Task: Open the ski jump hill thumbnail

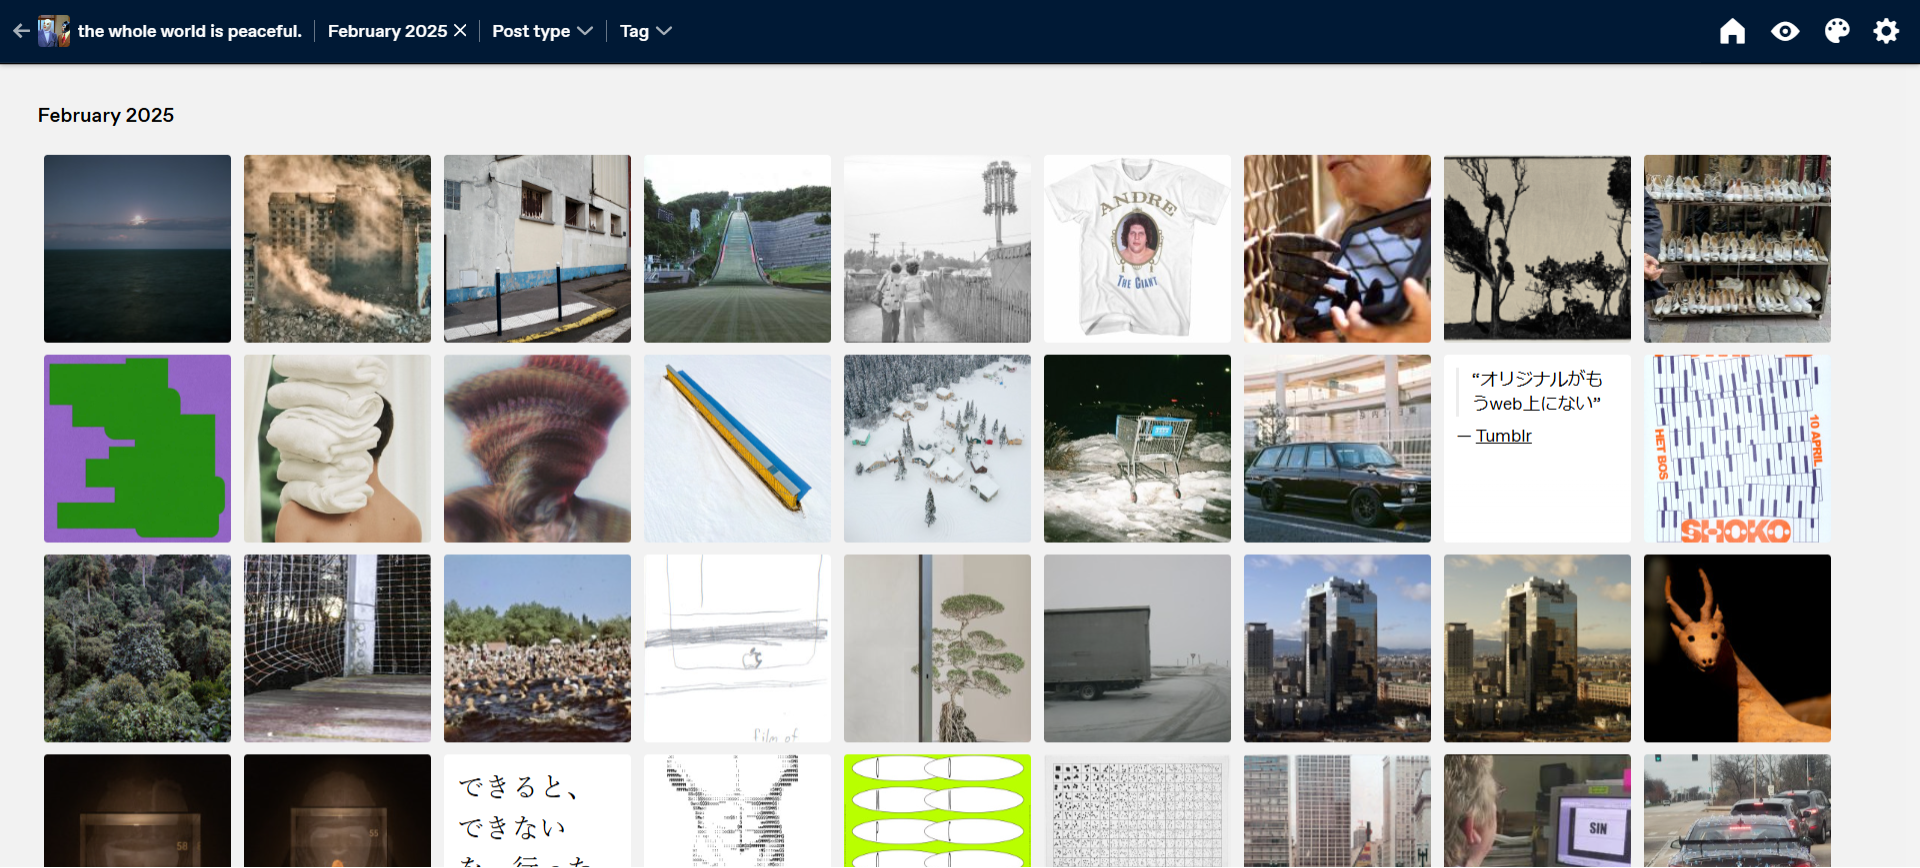Action: pyautogui.click(x=737, y=249)
